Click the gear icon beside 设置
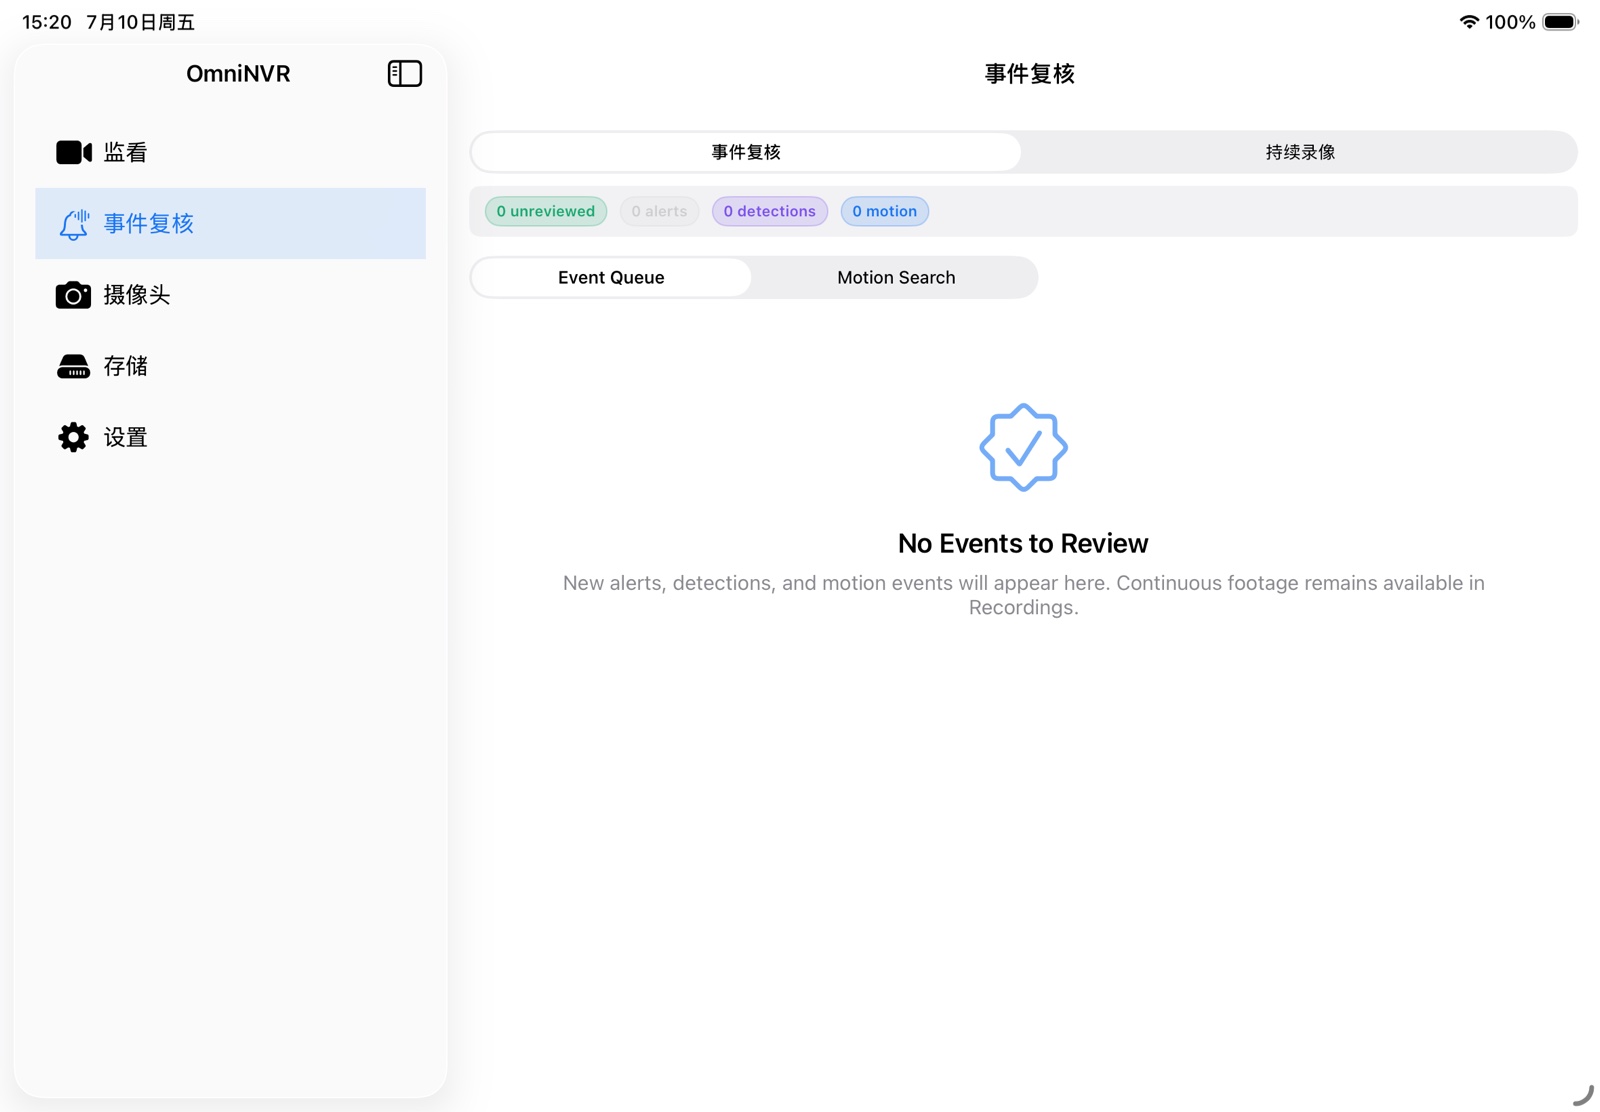 73,437
